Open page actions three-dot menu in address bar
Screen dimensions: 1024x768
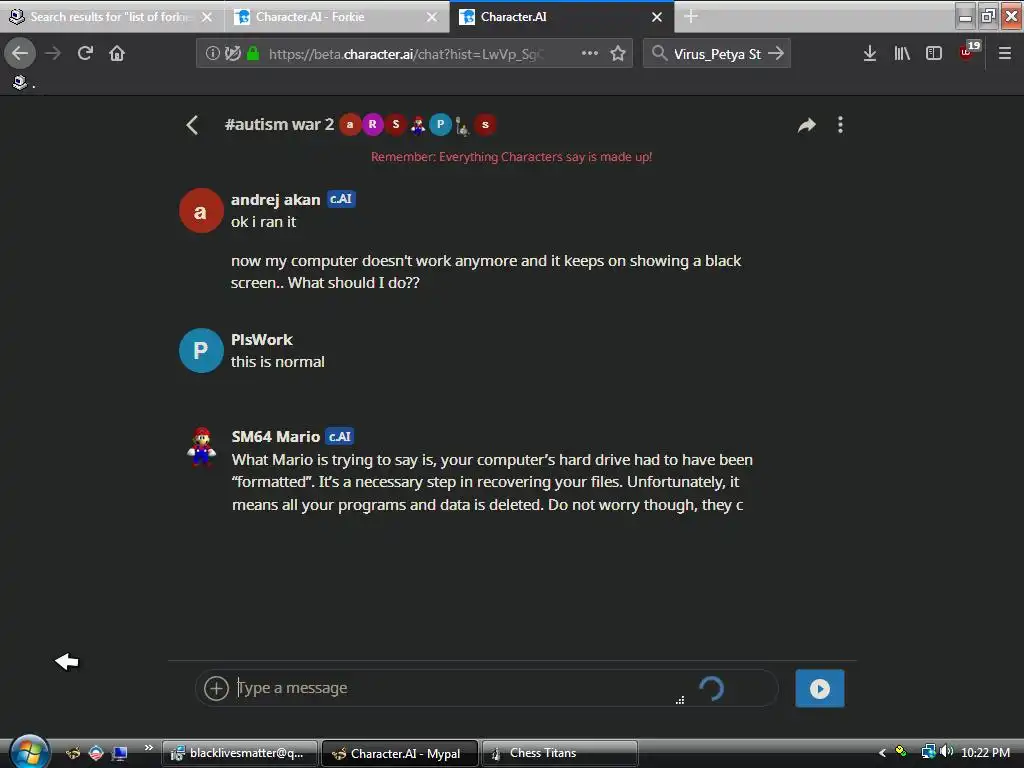pos(590,53)
